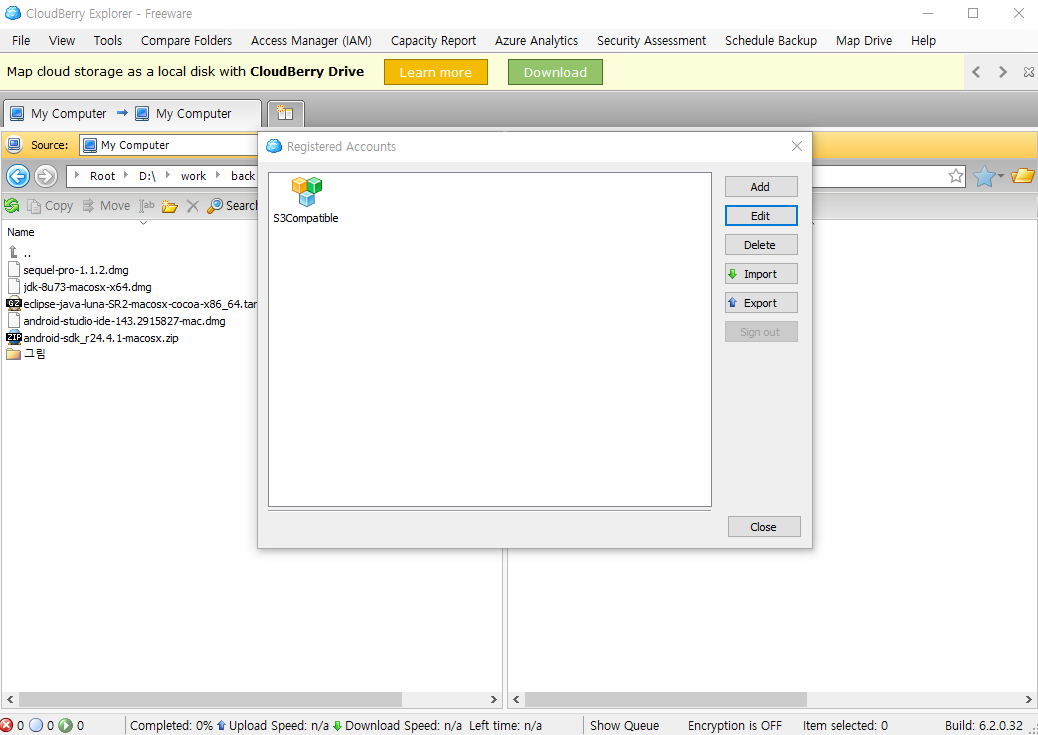Click the right arrow of left scrollbar
The width and height of the screenshot is (1038, 735).
point(494,699)
